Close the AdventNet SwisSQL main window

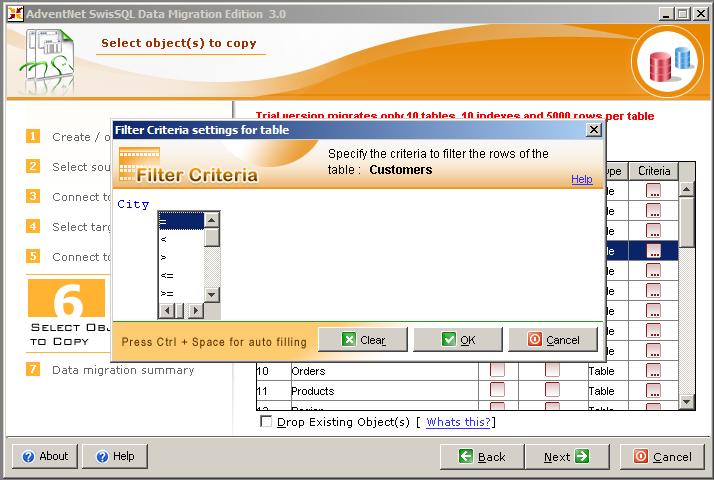click(x=700, y=14)
